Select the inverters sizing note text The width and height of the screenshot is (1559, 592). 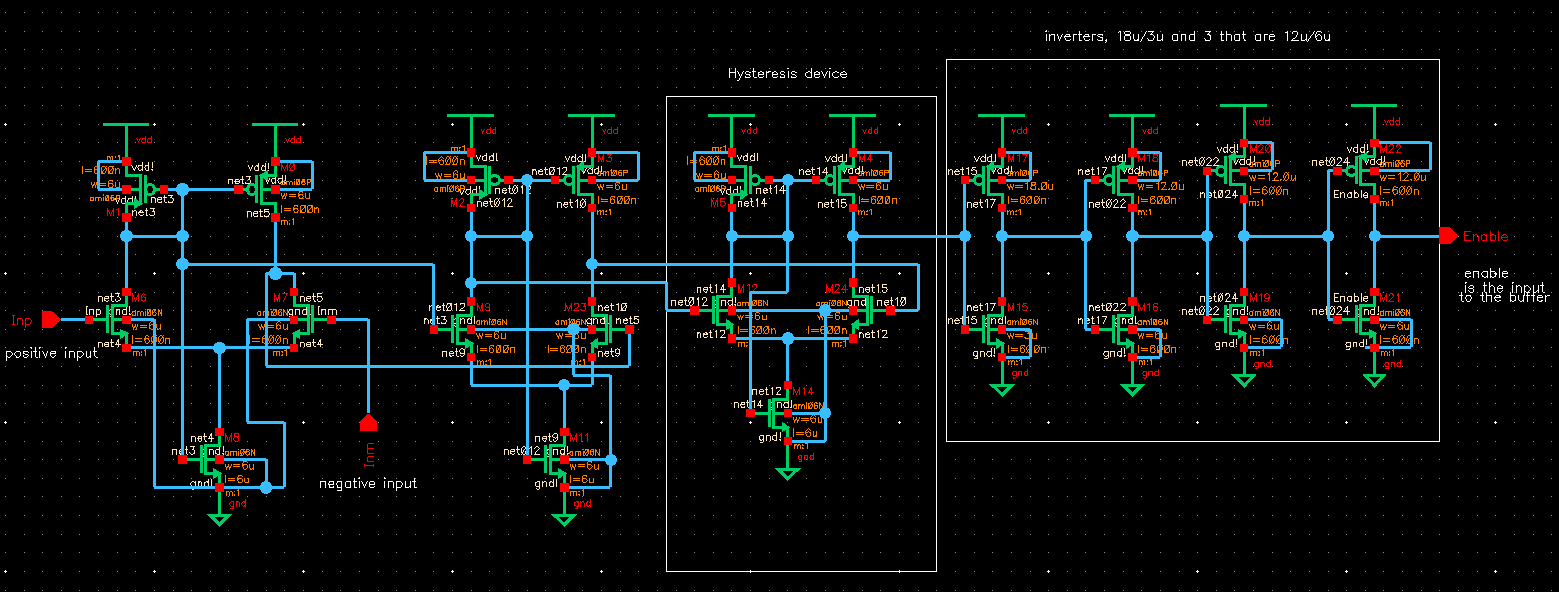[x=1186, y=35]
